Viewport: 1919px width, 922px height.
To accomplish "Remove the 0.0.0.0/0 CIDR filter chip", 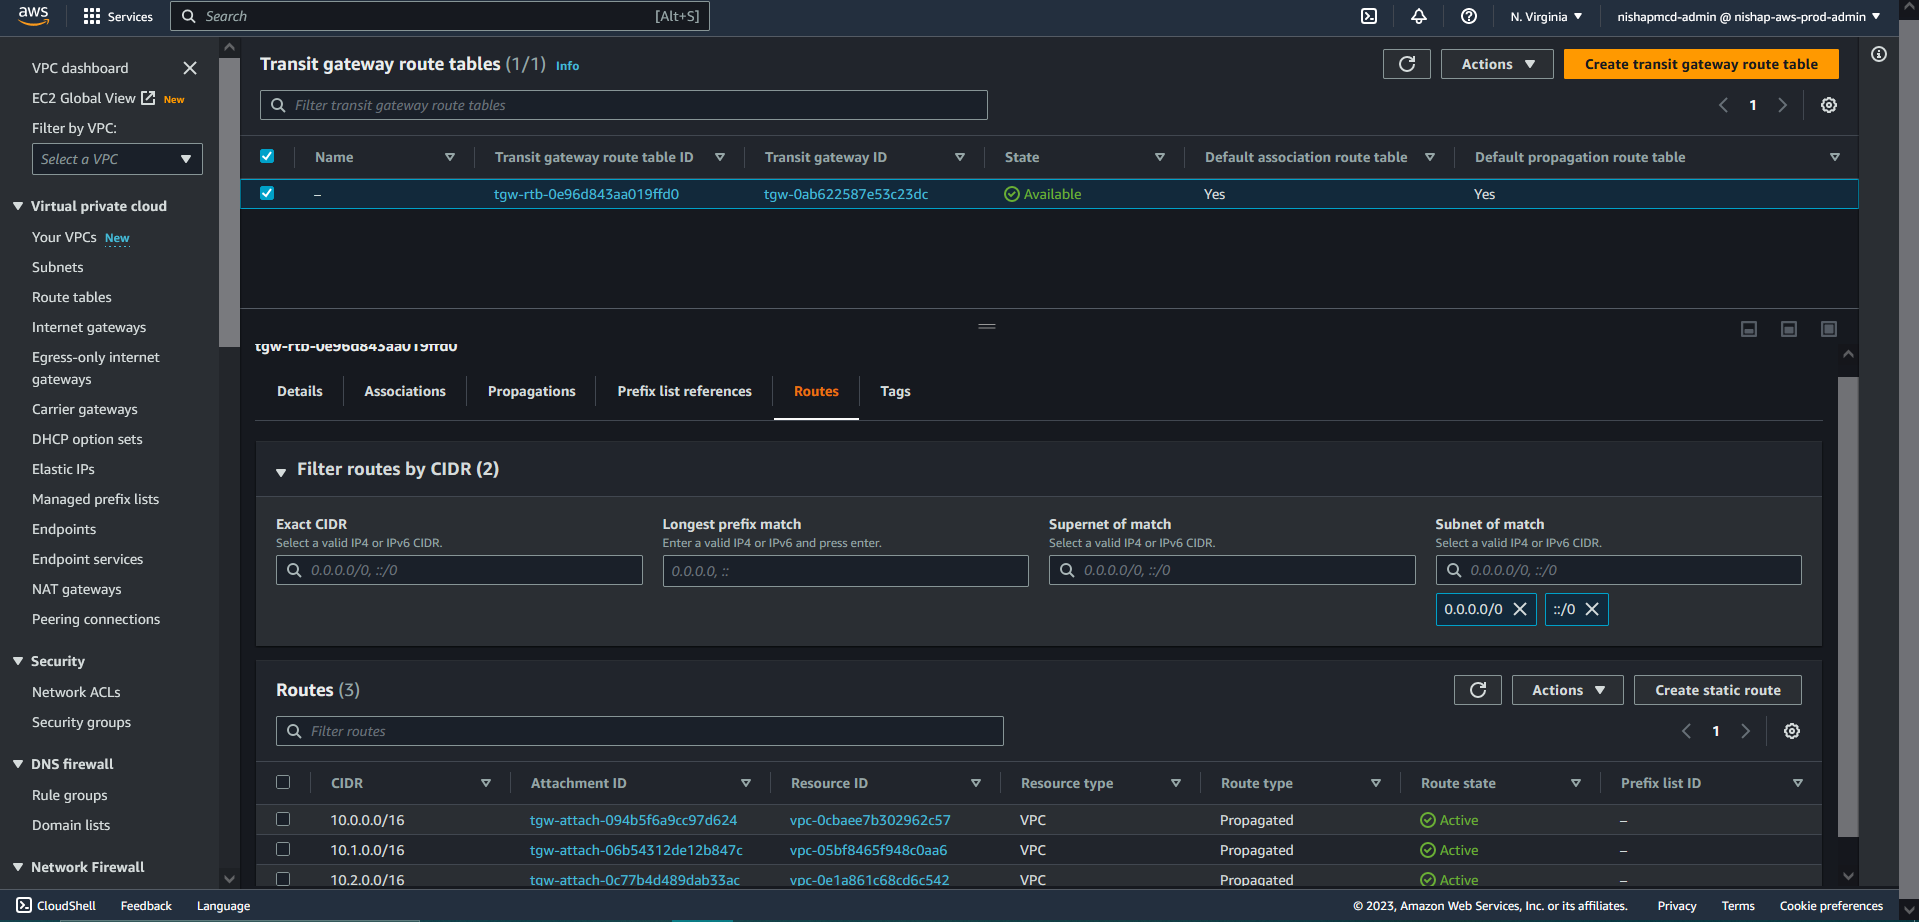I will click(x=1520, y=609).
